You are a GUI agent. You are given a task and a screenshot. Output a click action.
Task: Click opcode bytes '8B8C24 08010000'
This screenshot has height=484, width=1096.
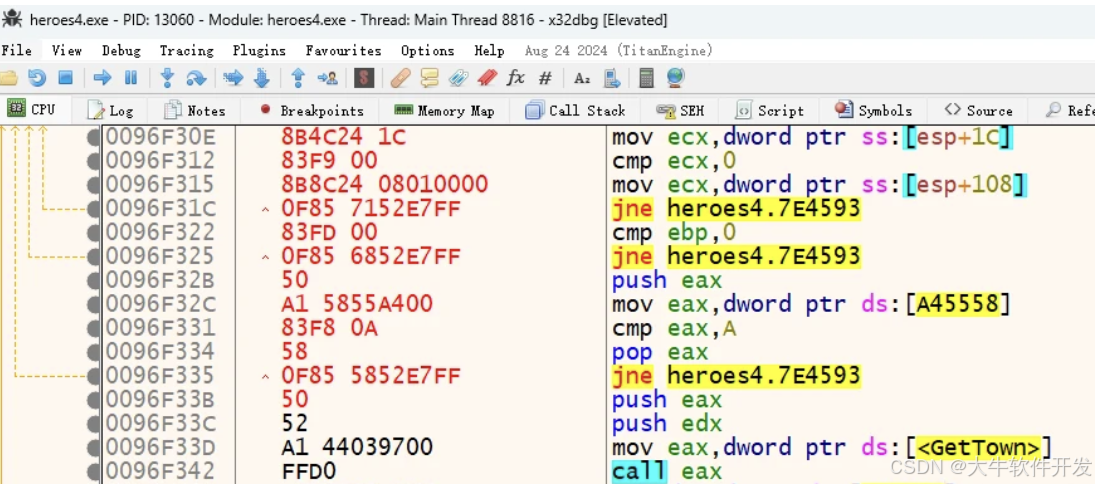coord(384,185)
